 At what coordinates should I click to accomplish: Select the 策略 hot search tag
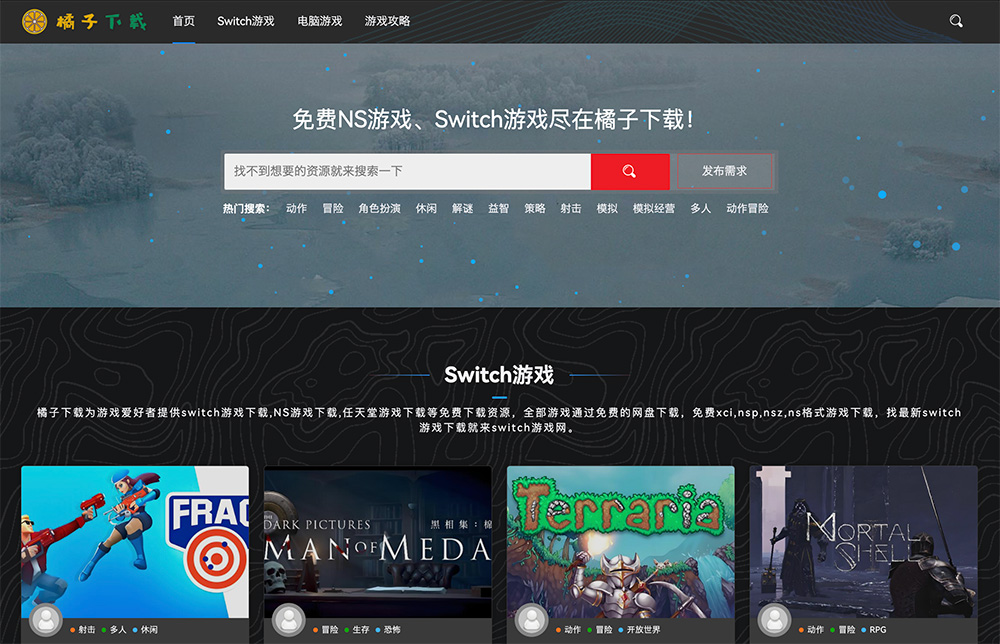[534, 209]
